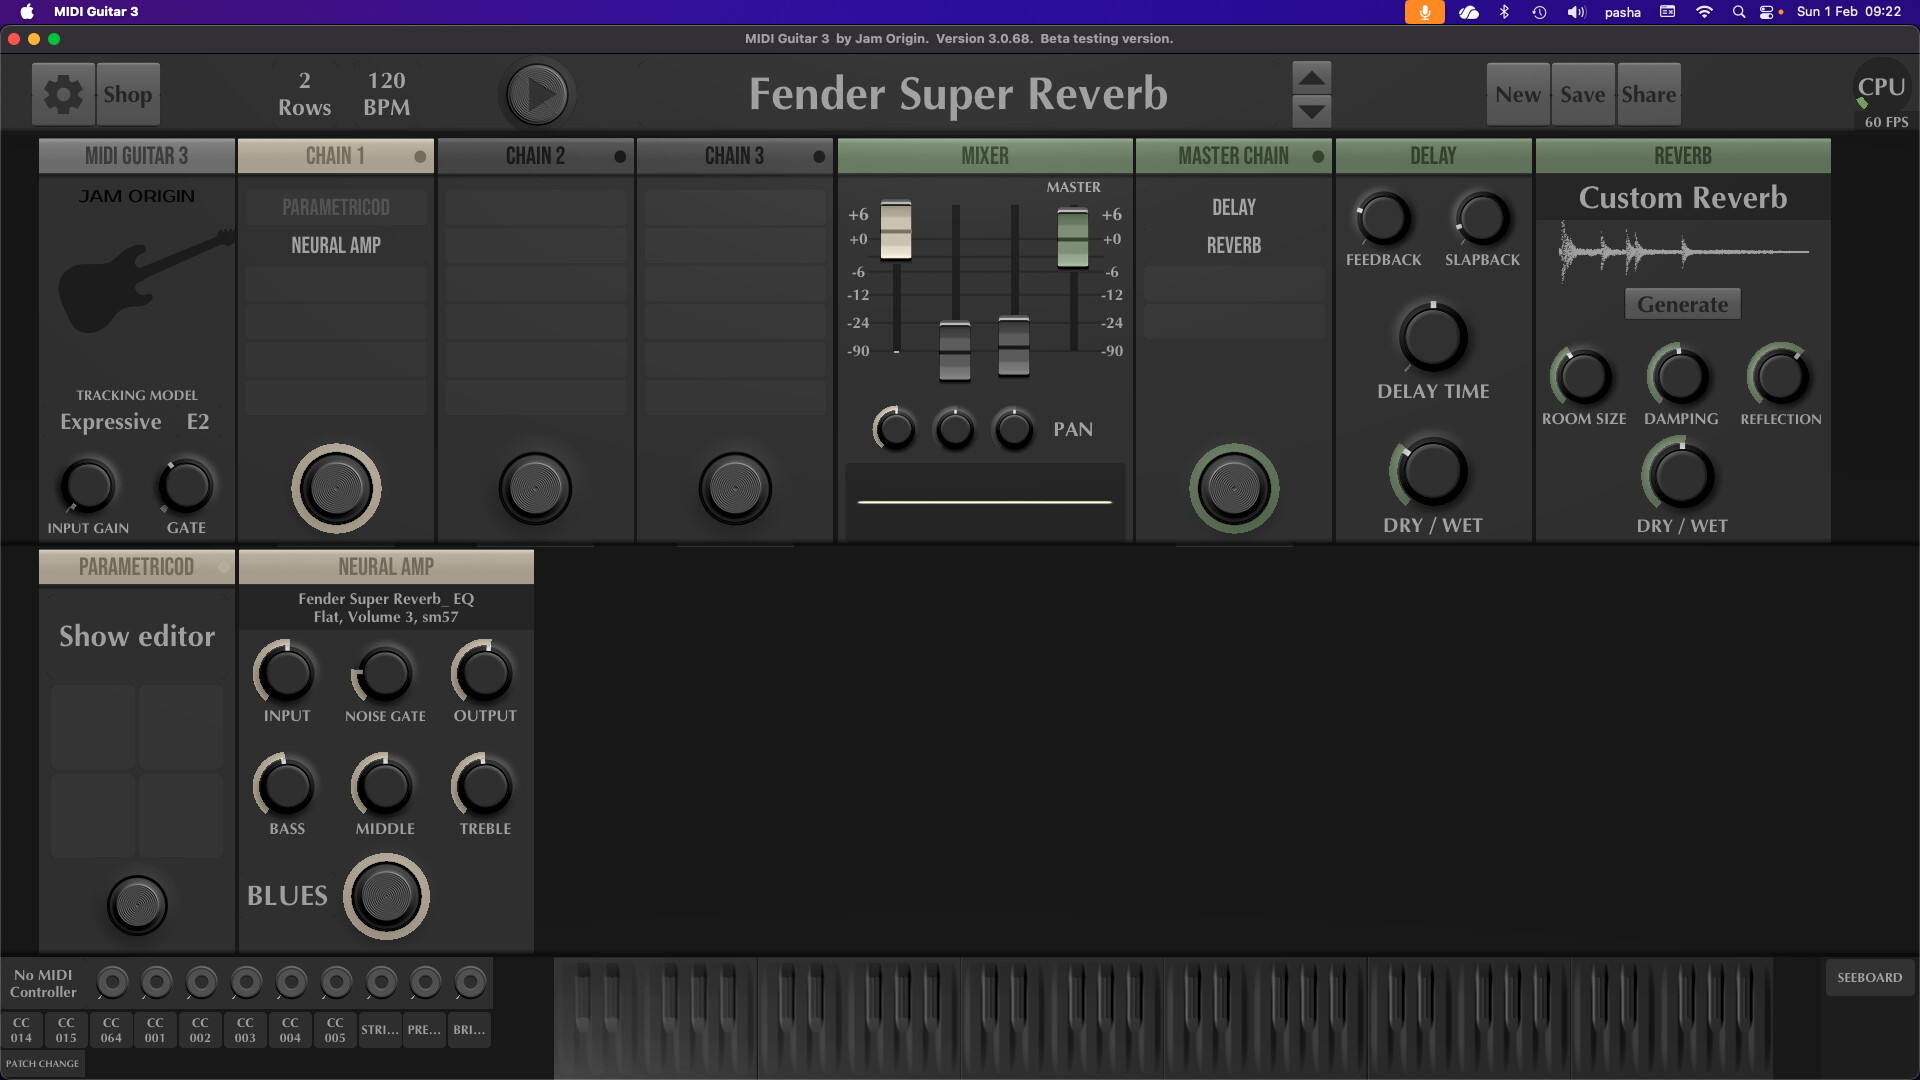
Task: Click the Save patch button
Action: (1582, 95)
